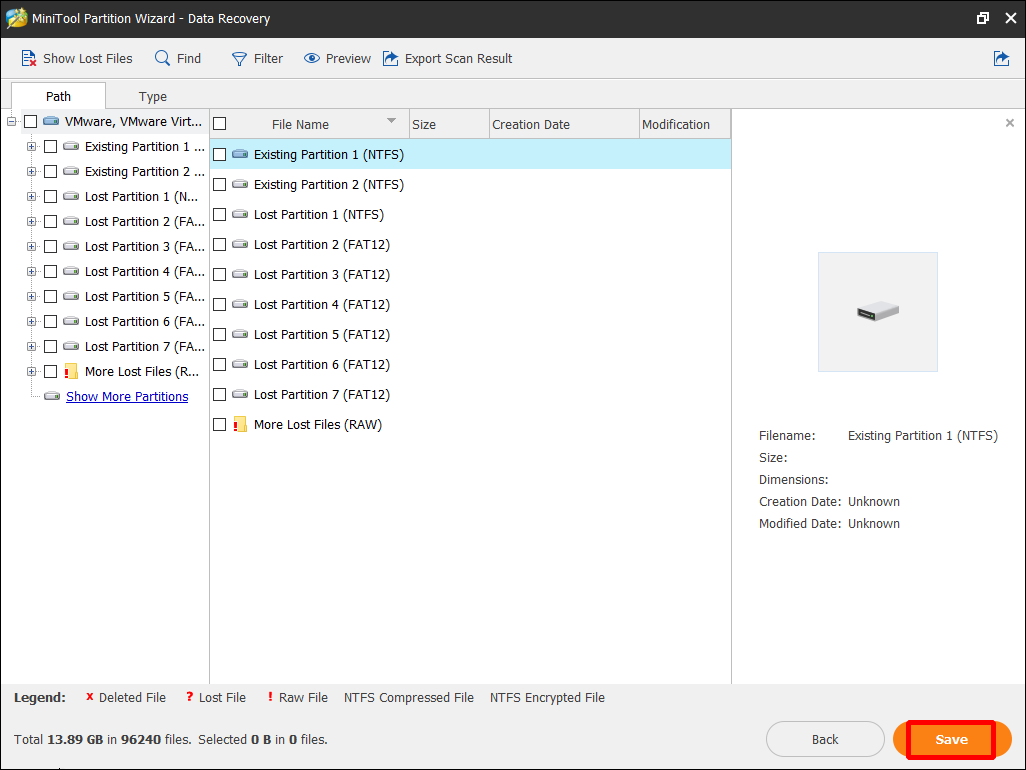This screenshot has width=1026, height=770.
Task: Click the Preview eye icon
Action: click(311, 58)
